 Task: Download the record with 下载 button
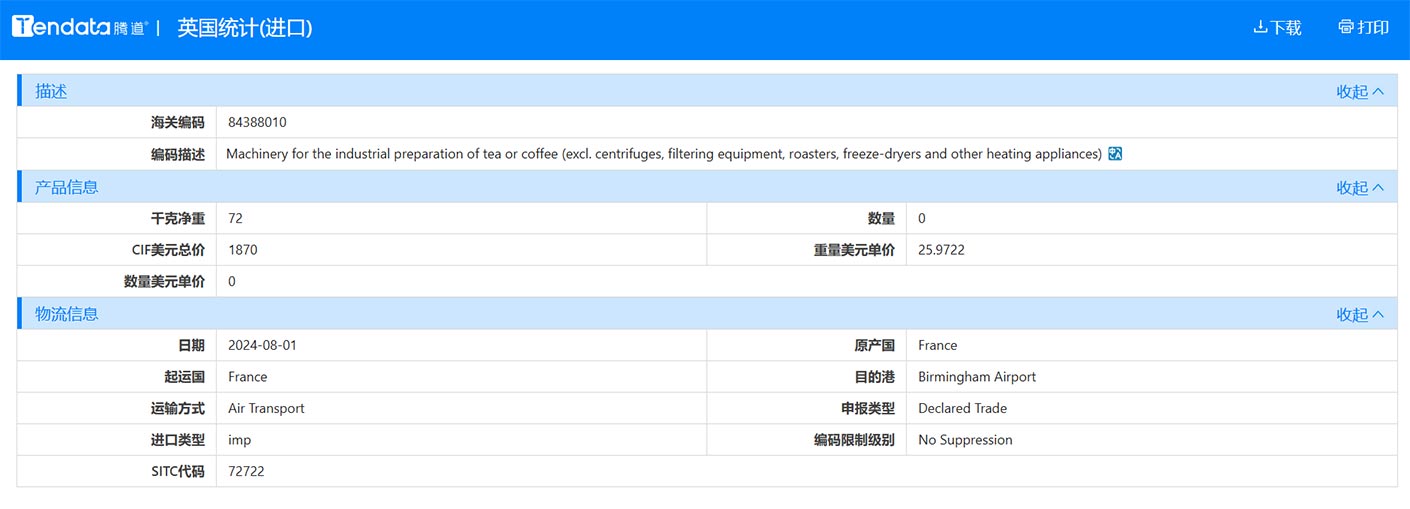click(1277, 28)
